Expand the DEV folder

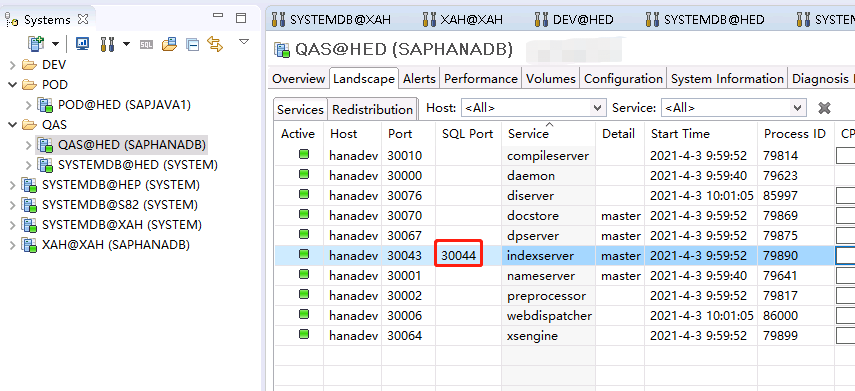13,65
